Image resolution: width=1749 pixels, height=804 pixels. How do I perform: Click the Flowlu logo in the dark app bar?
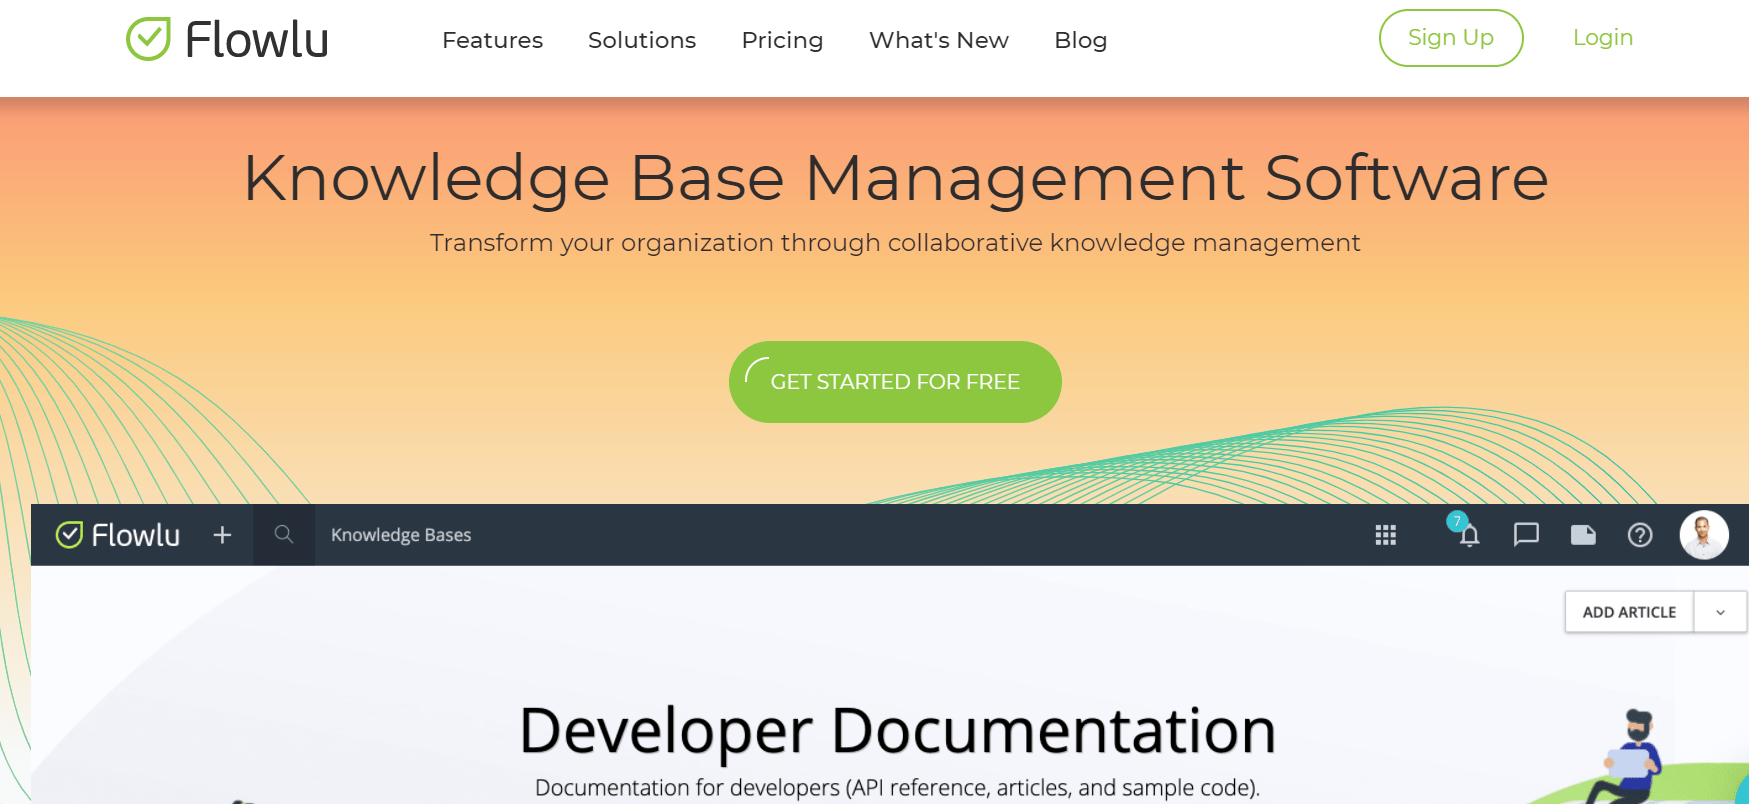click(x=118, y=535)
